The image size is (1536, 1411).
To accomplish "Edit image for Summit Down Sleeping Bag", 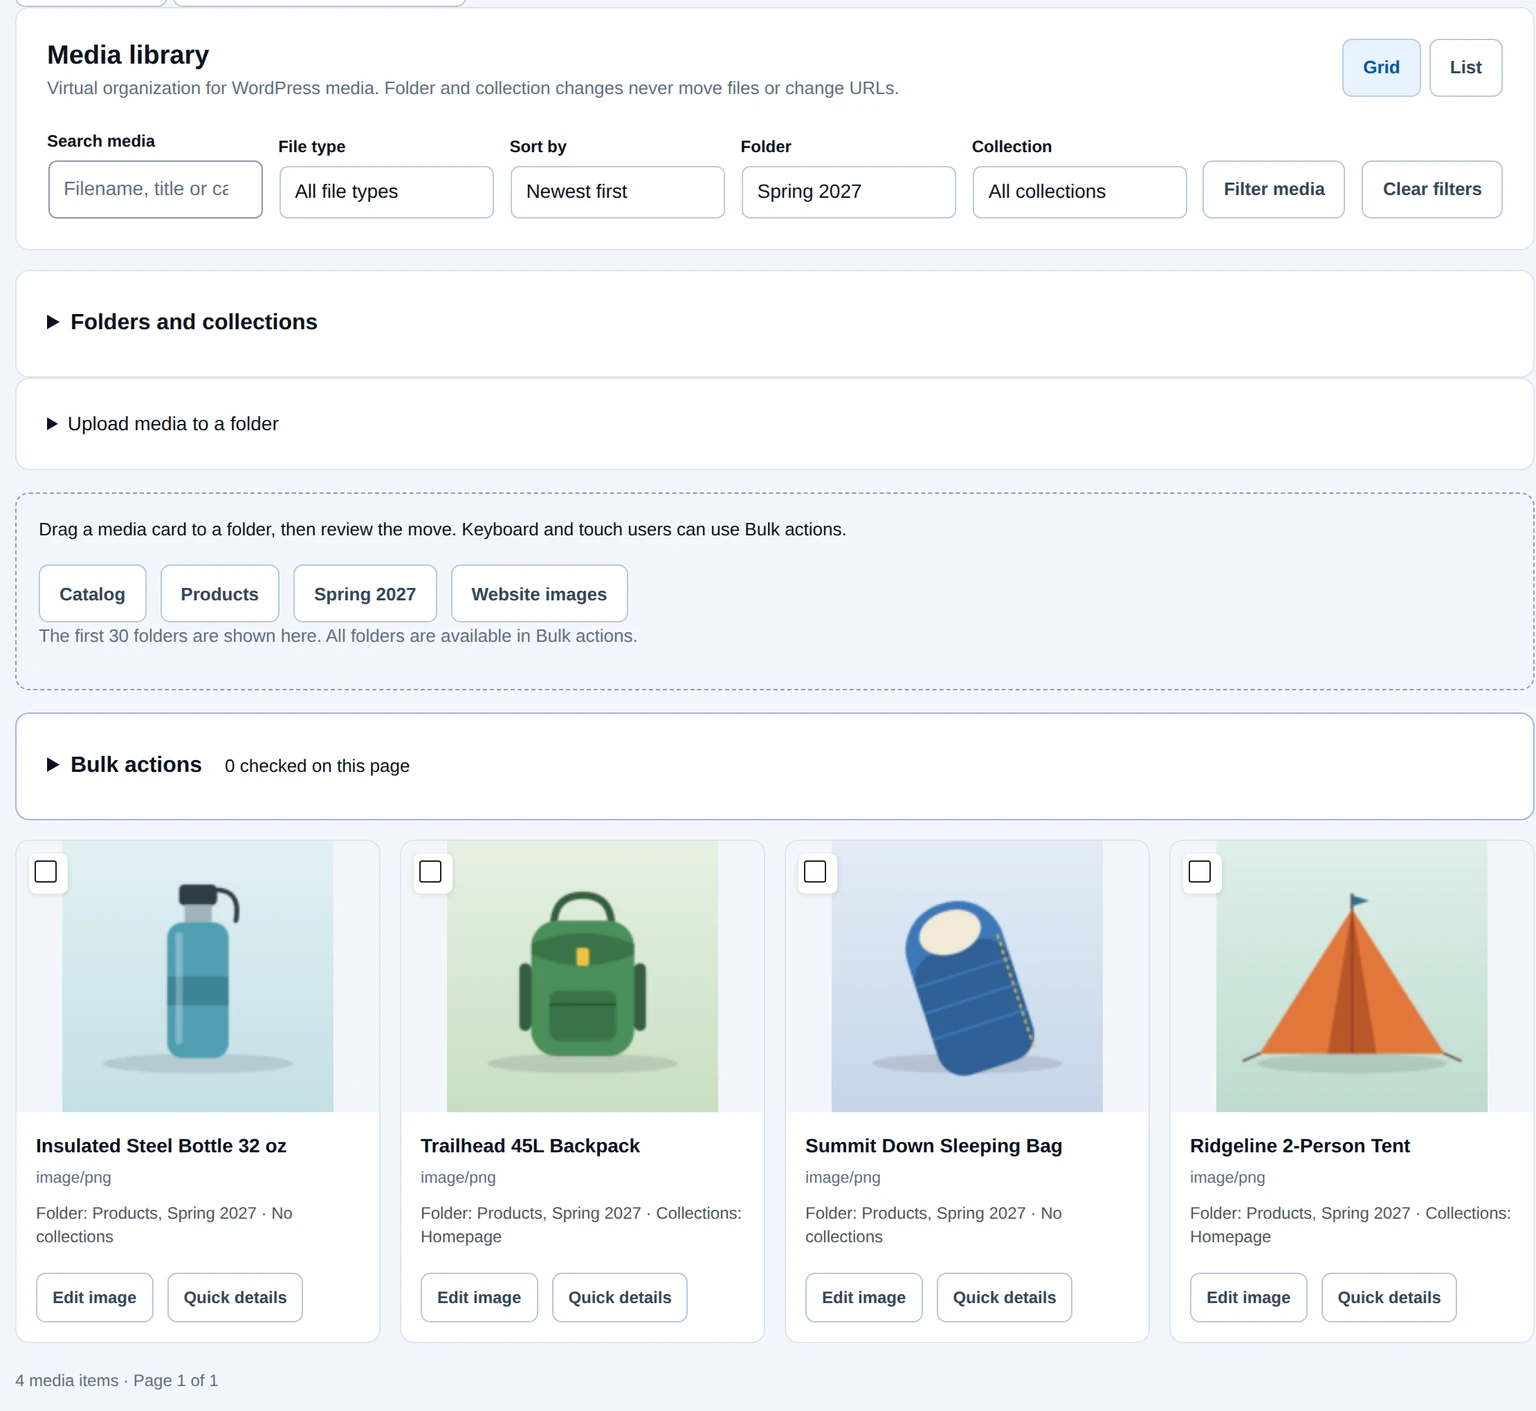I will pos(864,1297).
